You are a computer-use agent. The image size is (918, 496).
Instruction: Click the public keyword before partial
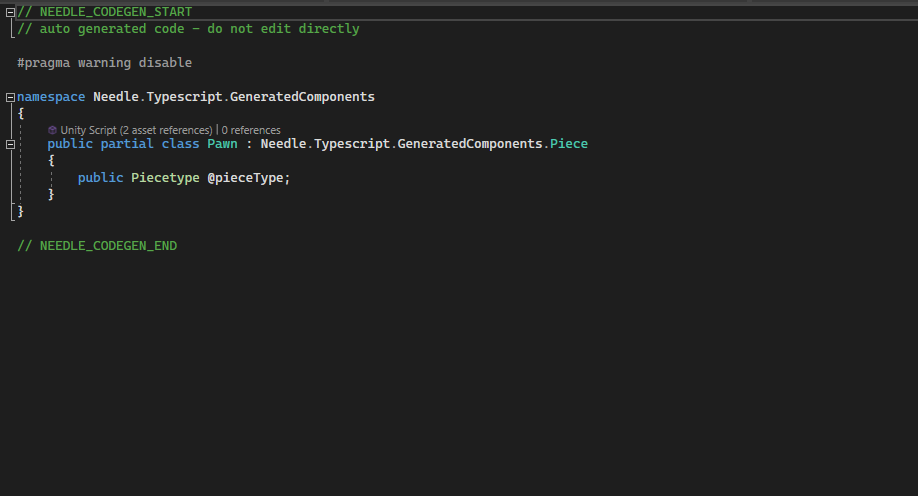tap(70, 144)
